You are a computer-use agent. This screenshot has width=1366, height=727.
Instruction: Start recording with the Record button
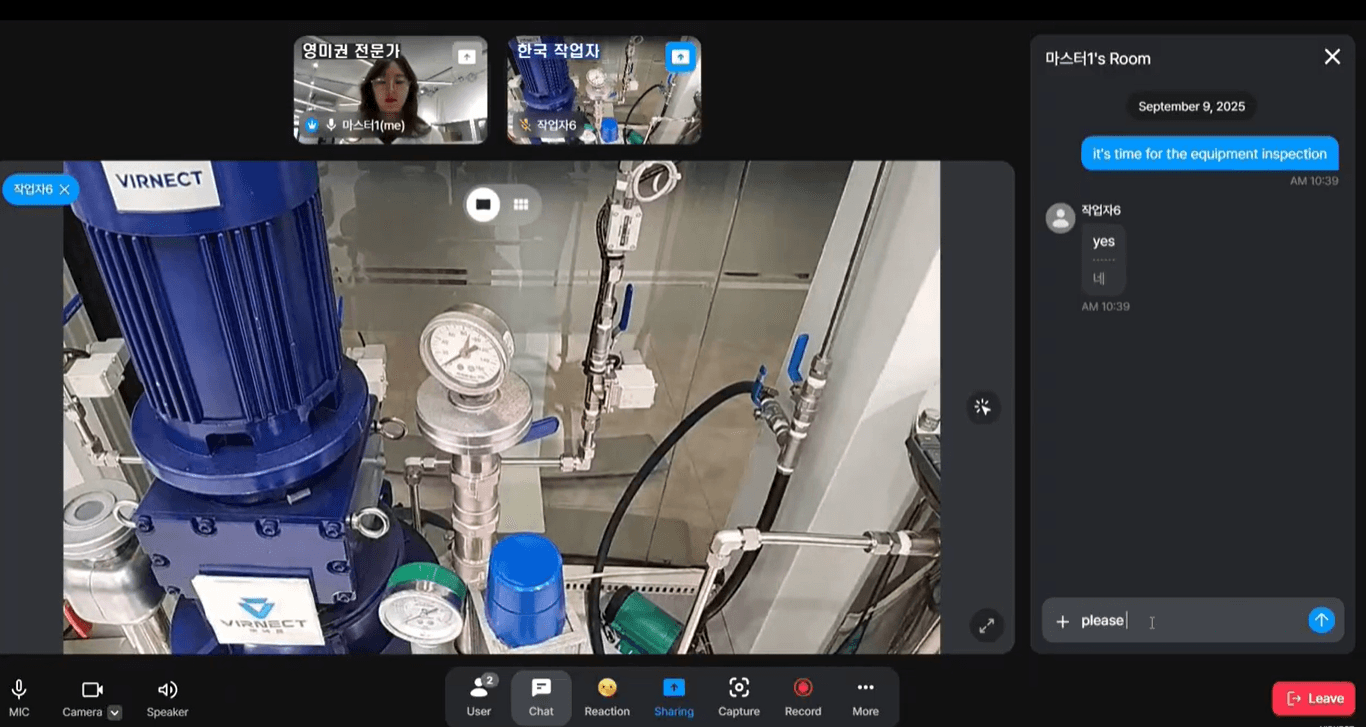pos(802,697)
